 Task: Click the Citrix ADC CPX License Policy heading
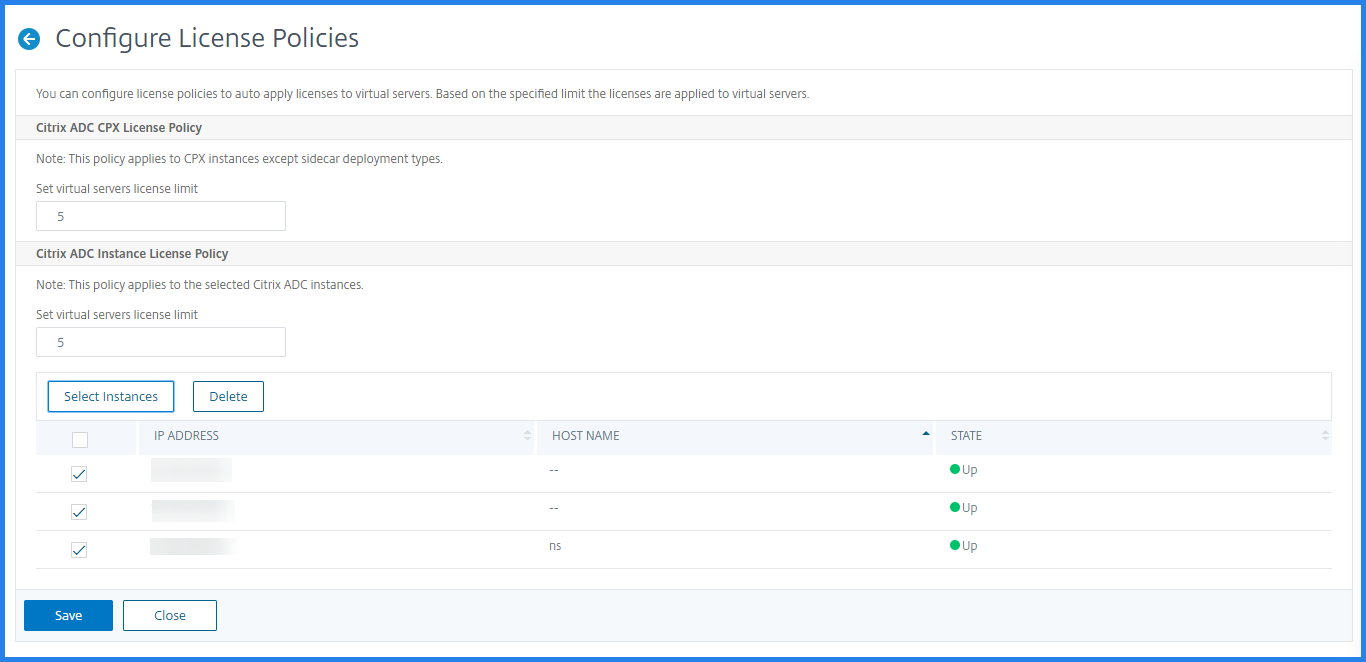(119, 128)
